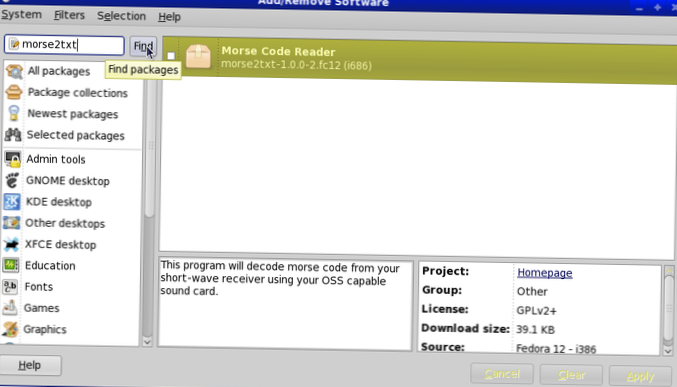The height and width of the screenshot is (387, 677).
Task: Select Selected packages in the sidebar
Action: [x=76, y=135]
